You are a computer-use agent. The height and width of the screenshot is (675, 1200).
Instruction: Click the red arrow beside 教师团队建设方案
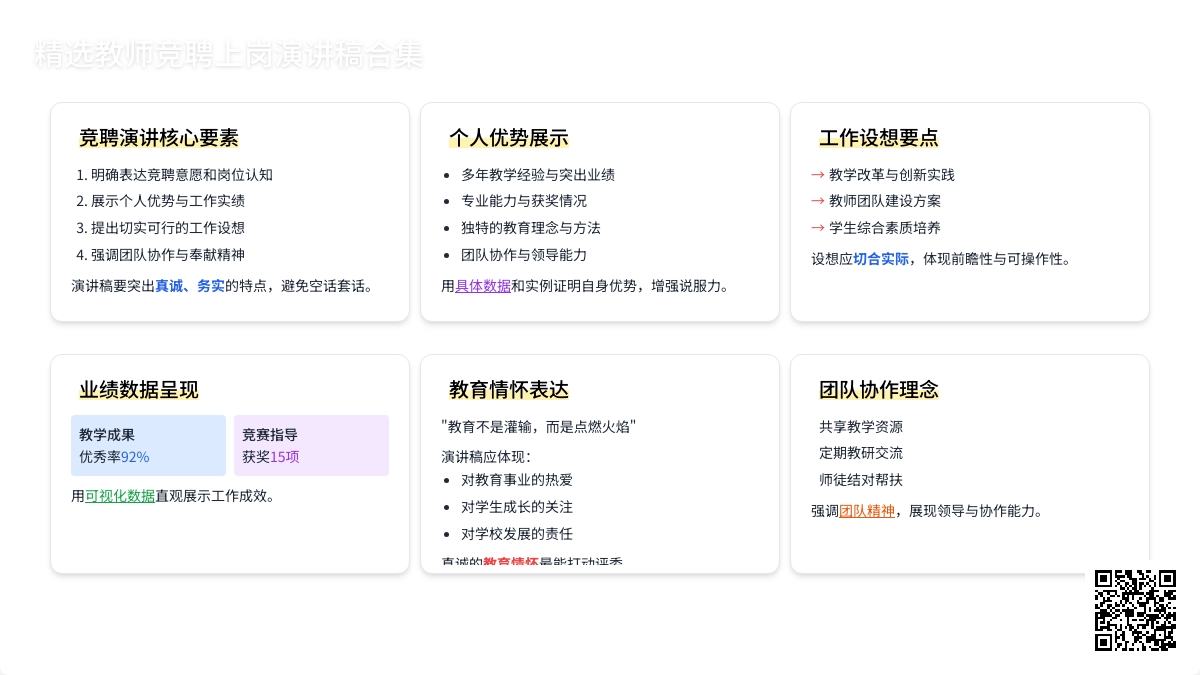pyautogui.click(x=818, y=201)
